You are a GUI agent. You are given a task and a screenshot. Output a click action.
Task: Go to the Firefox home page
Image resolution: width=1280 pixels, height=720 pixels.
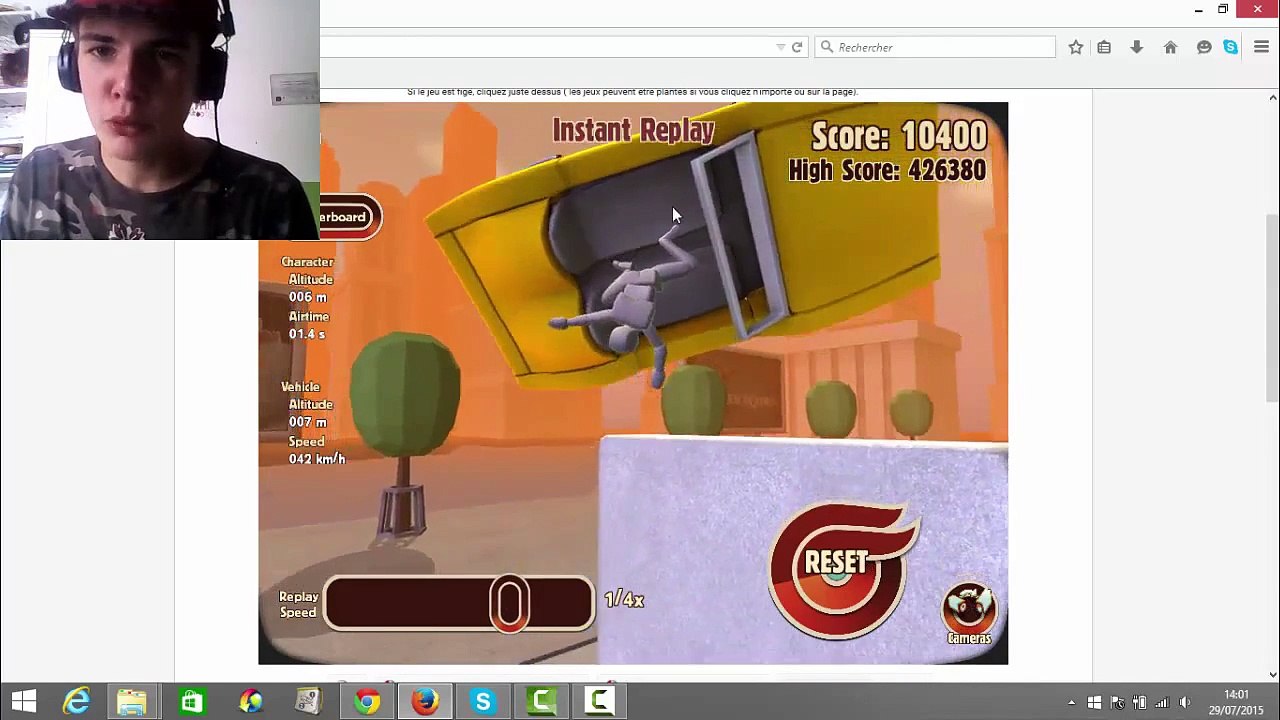point(1170,47)
